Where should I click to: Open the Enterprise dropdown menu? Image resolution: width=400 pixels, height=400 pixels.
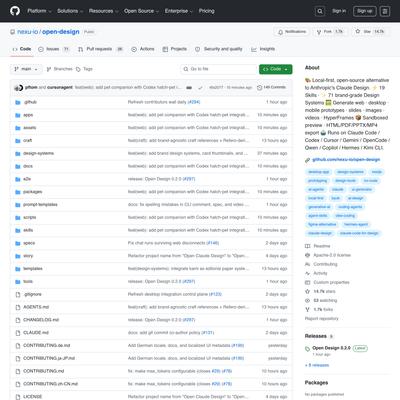coord(179,11)
